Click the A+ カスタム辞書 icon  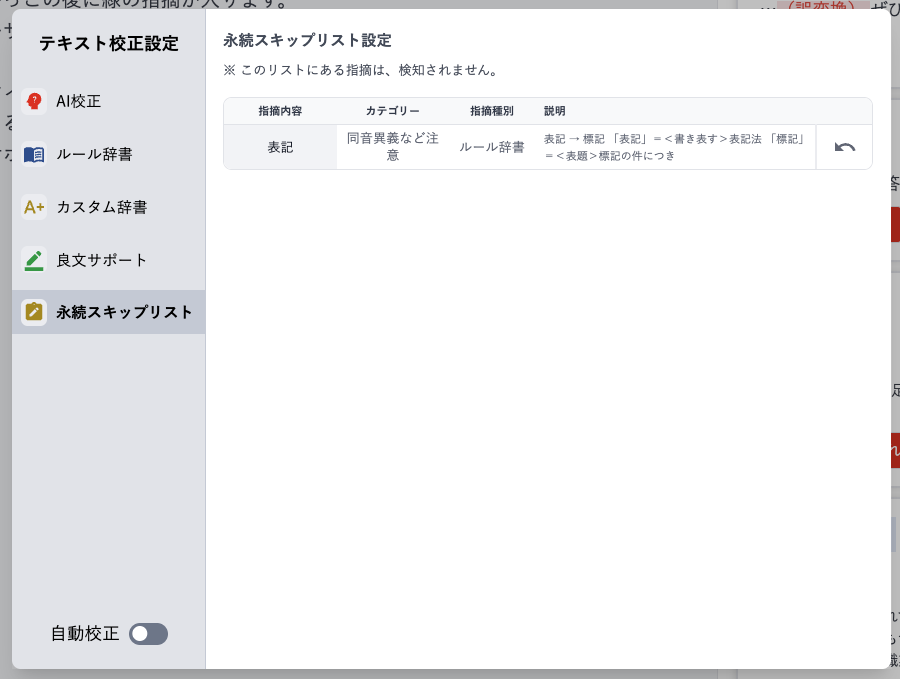click(x=34, y=207)
